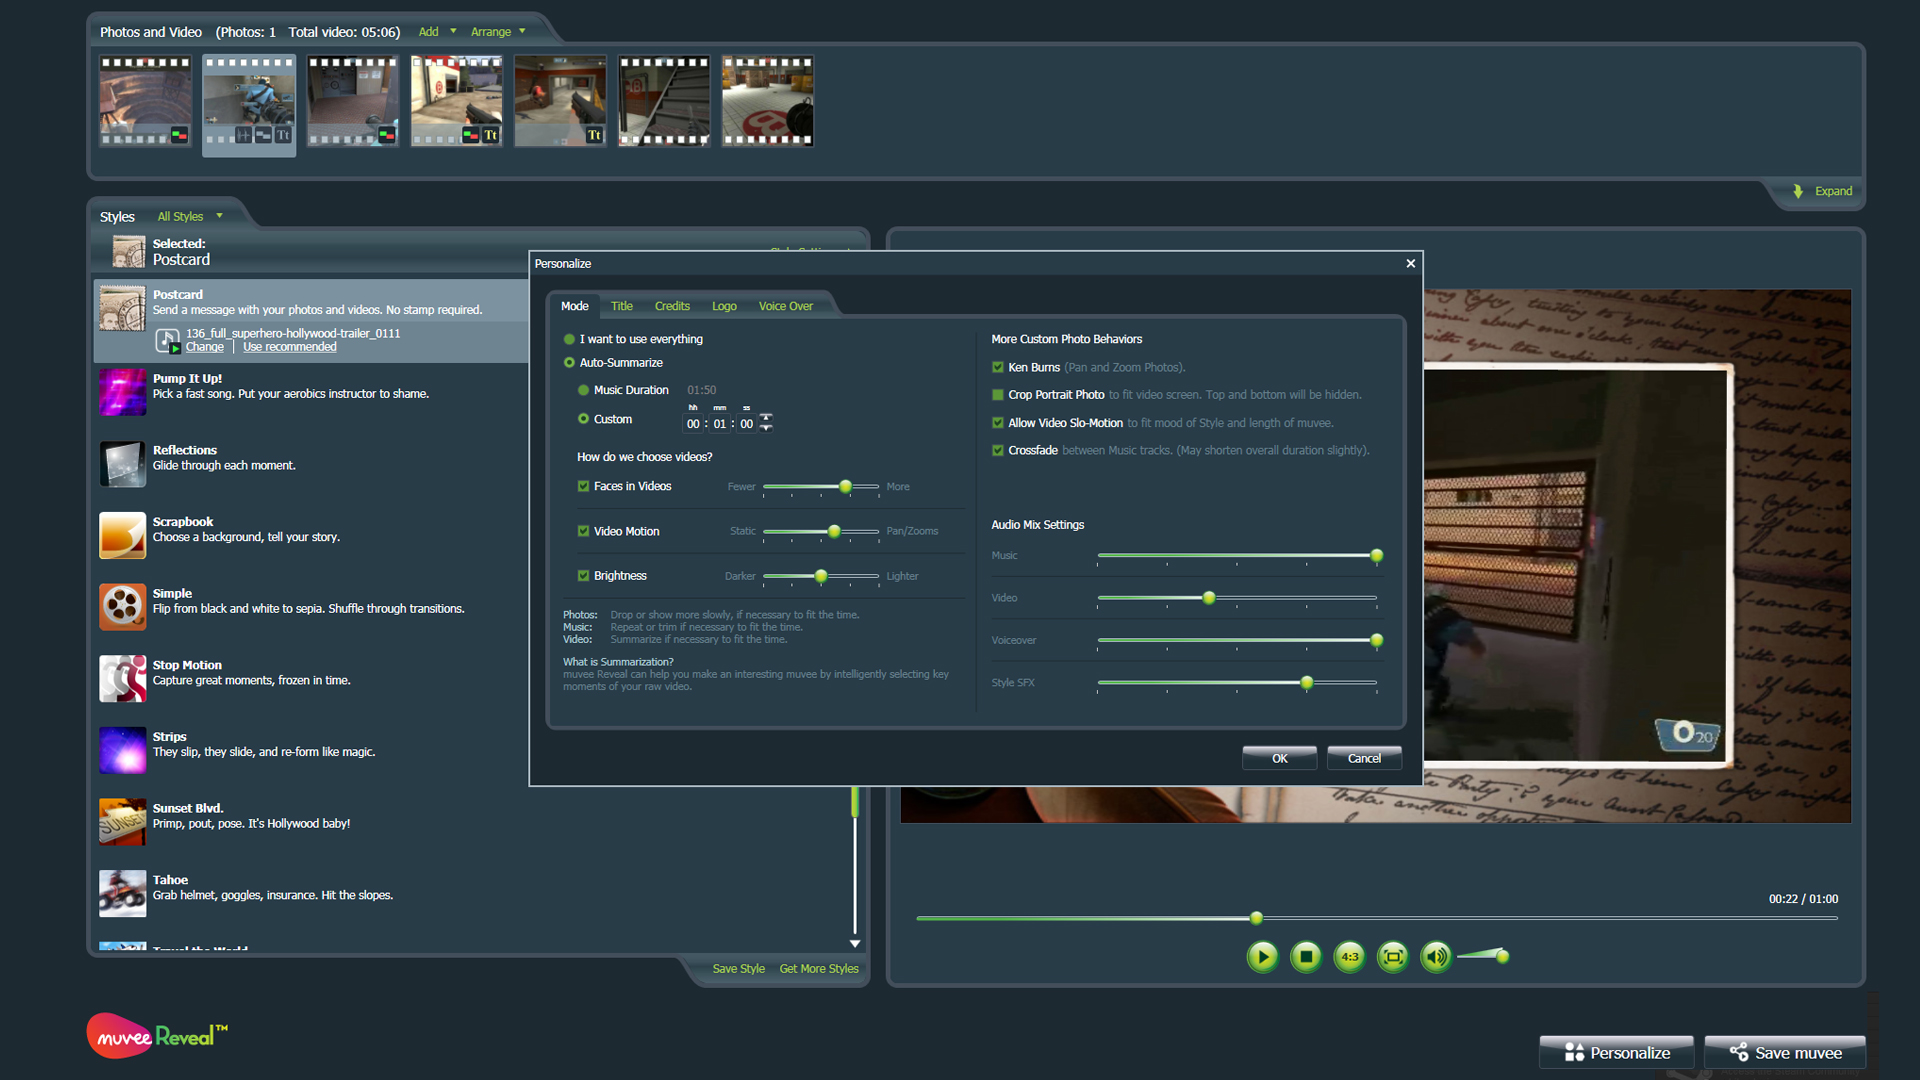The image size is (1920, 1080).
Task: Expand the Photos and Video panel
Action: [1831, 191]
